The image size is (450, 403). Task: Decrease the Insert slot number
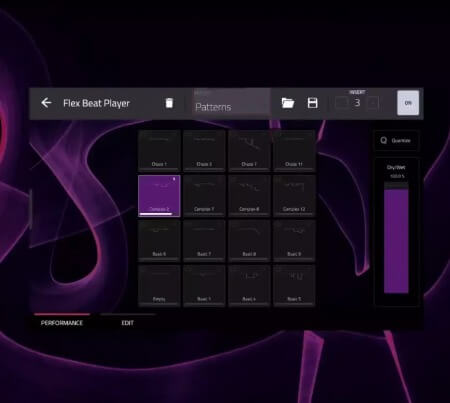341,103
